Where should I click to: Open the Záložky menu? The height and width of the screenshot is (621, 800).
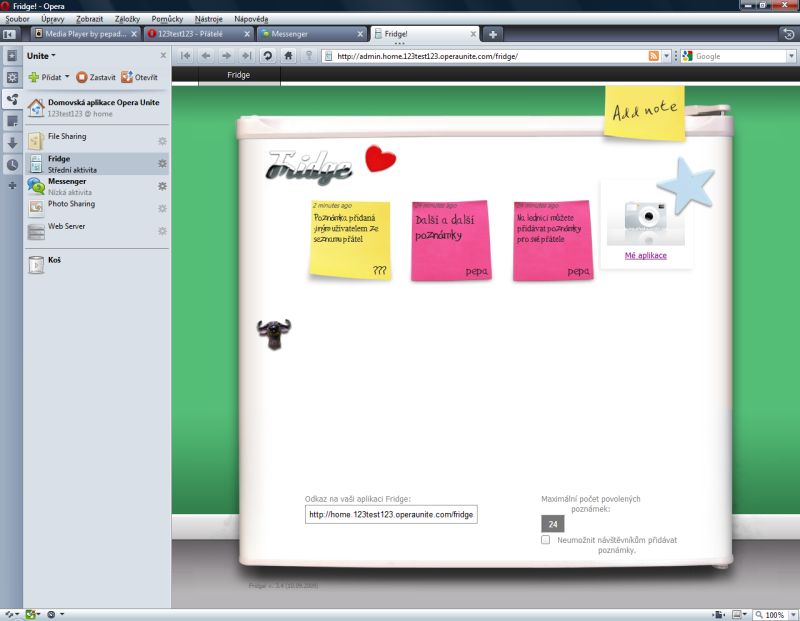(x=127, y=19)
